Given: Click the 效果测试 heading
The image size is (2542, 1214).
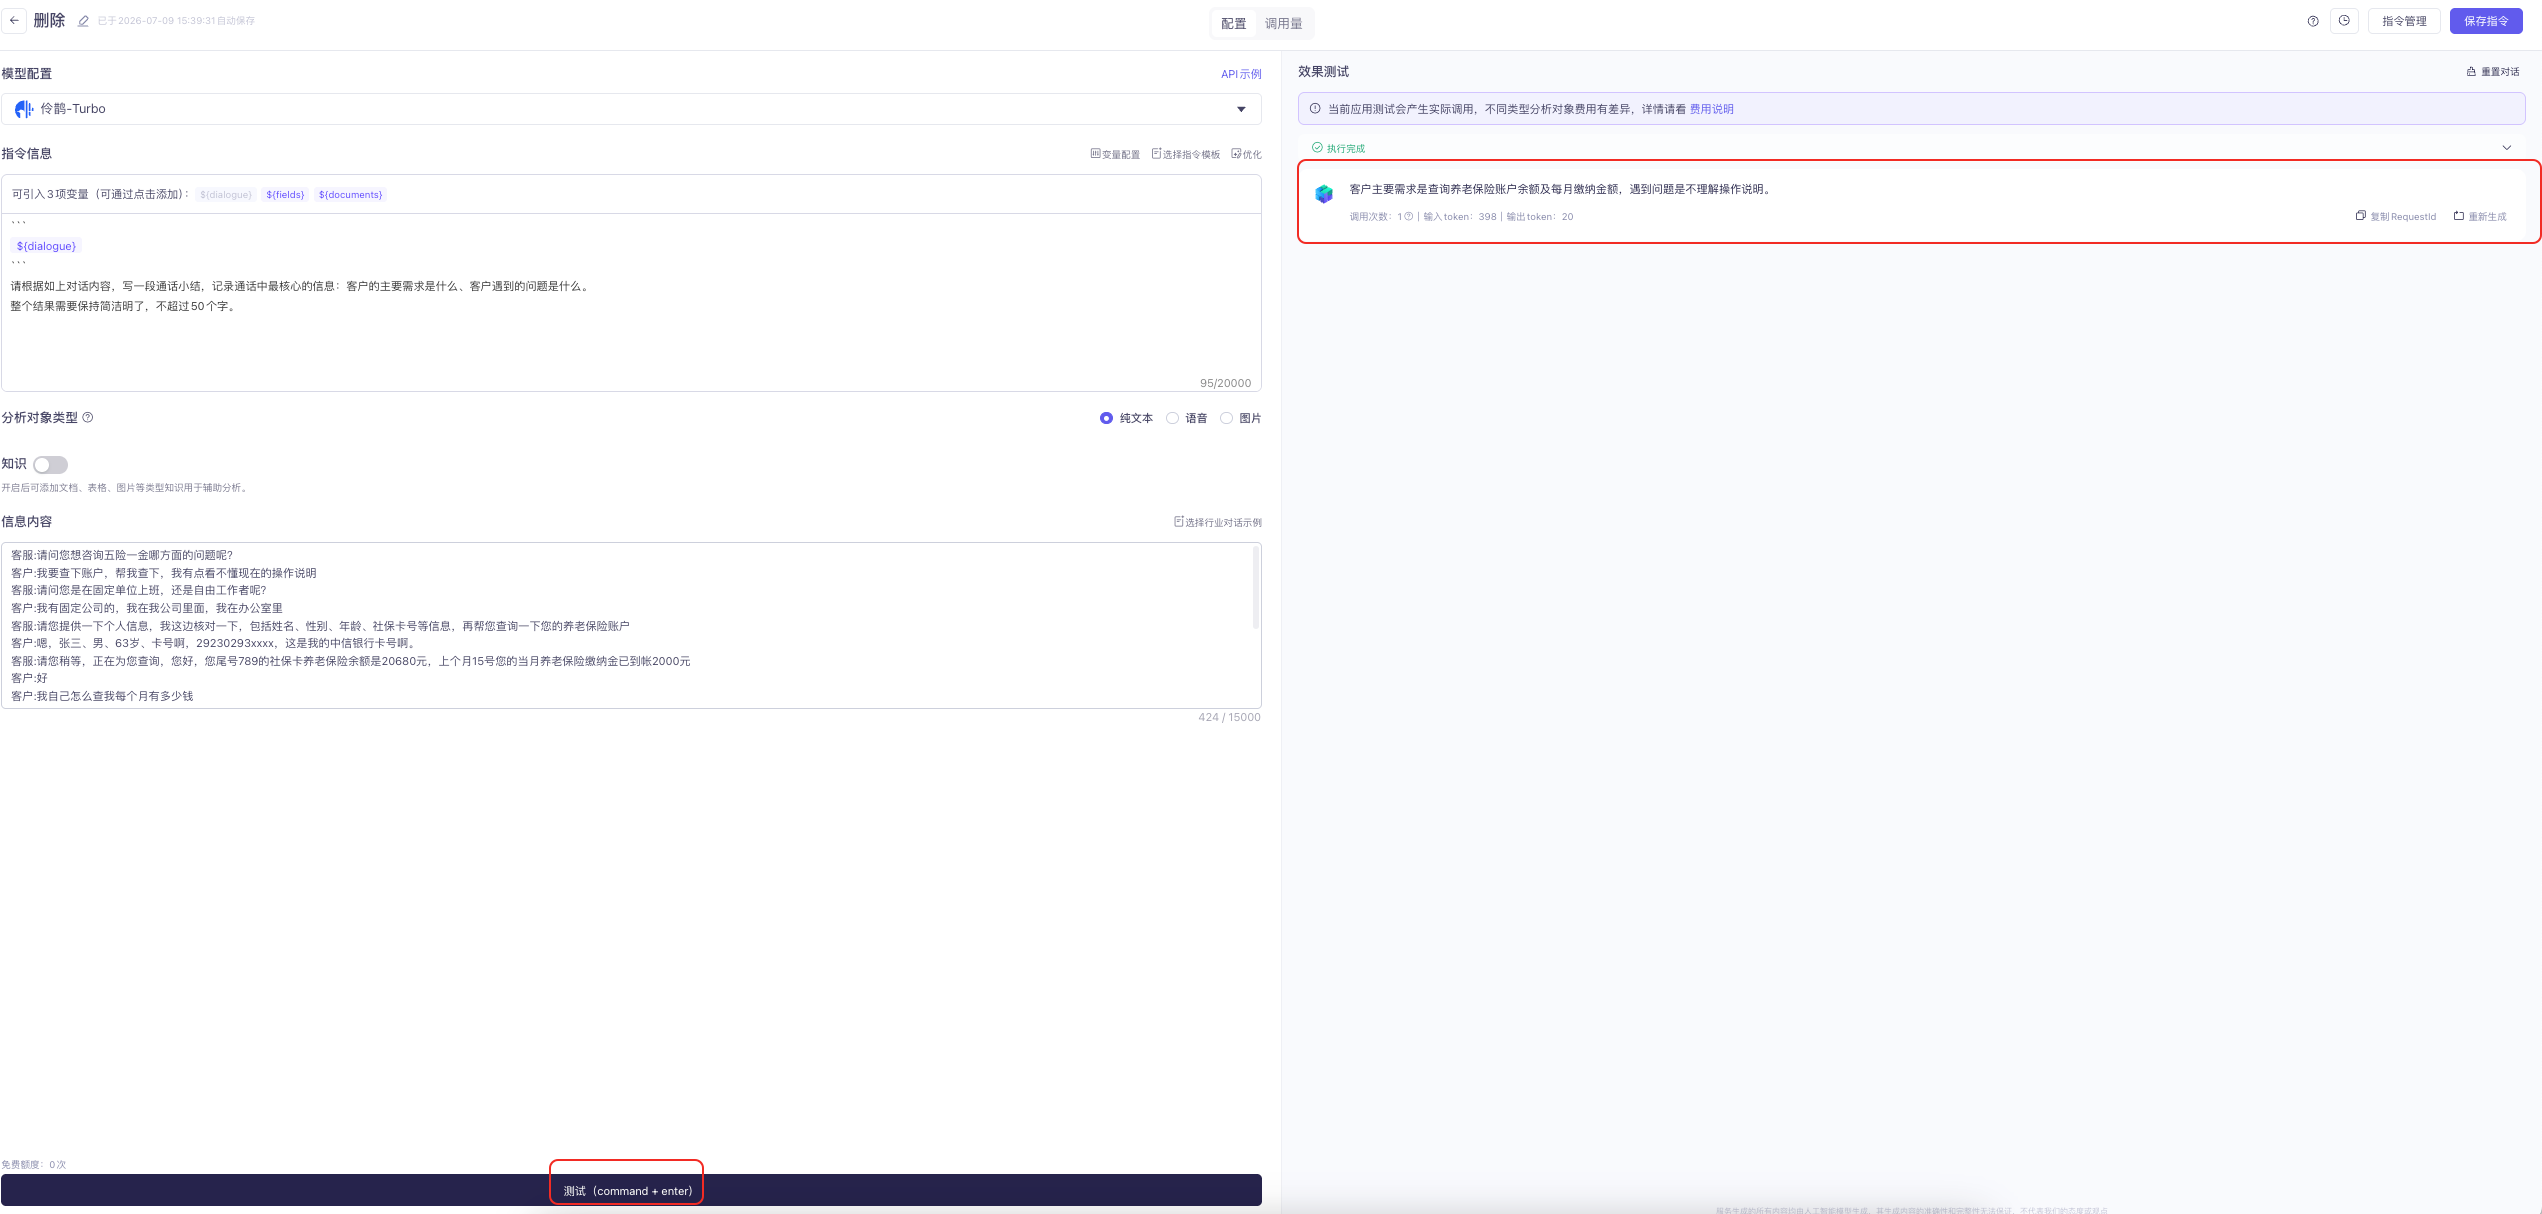Looking at the screenshot, I should pos(1323,72).
